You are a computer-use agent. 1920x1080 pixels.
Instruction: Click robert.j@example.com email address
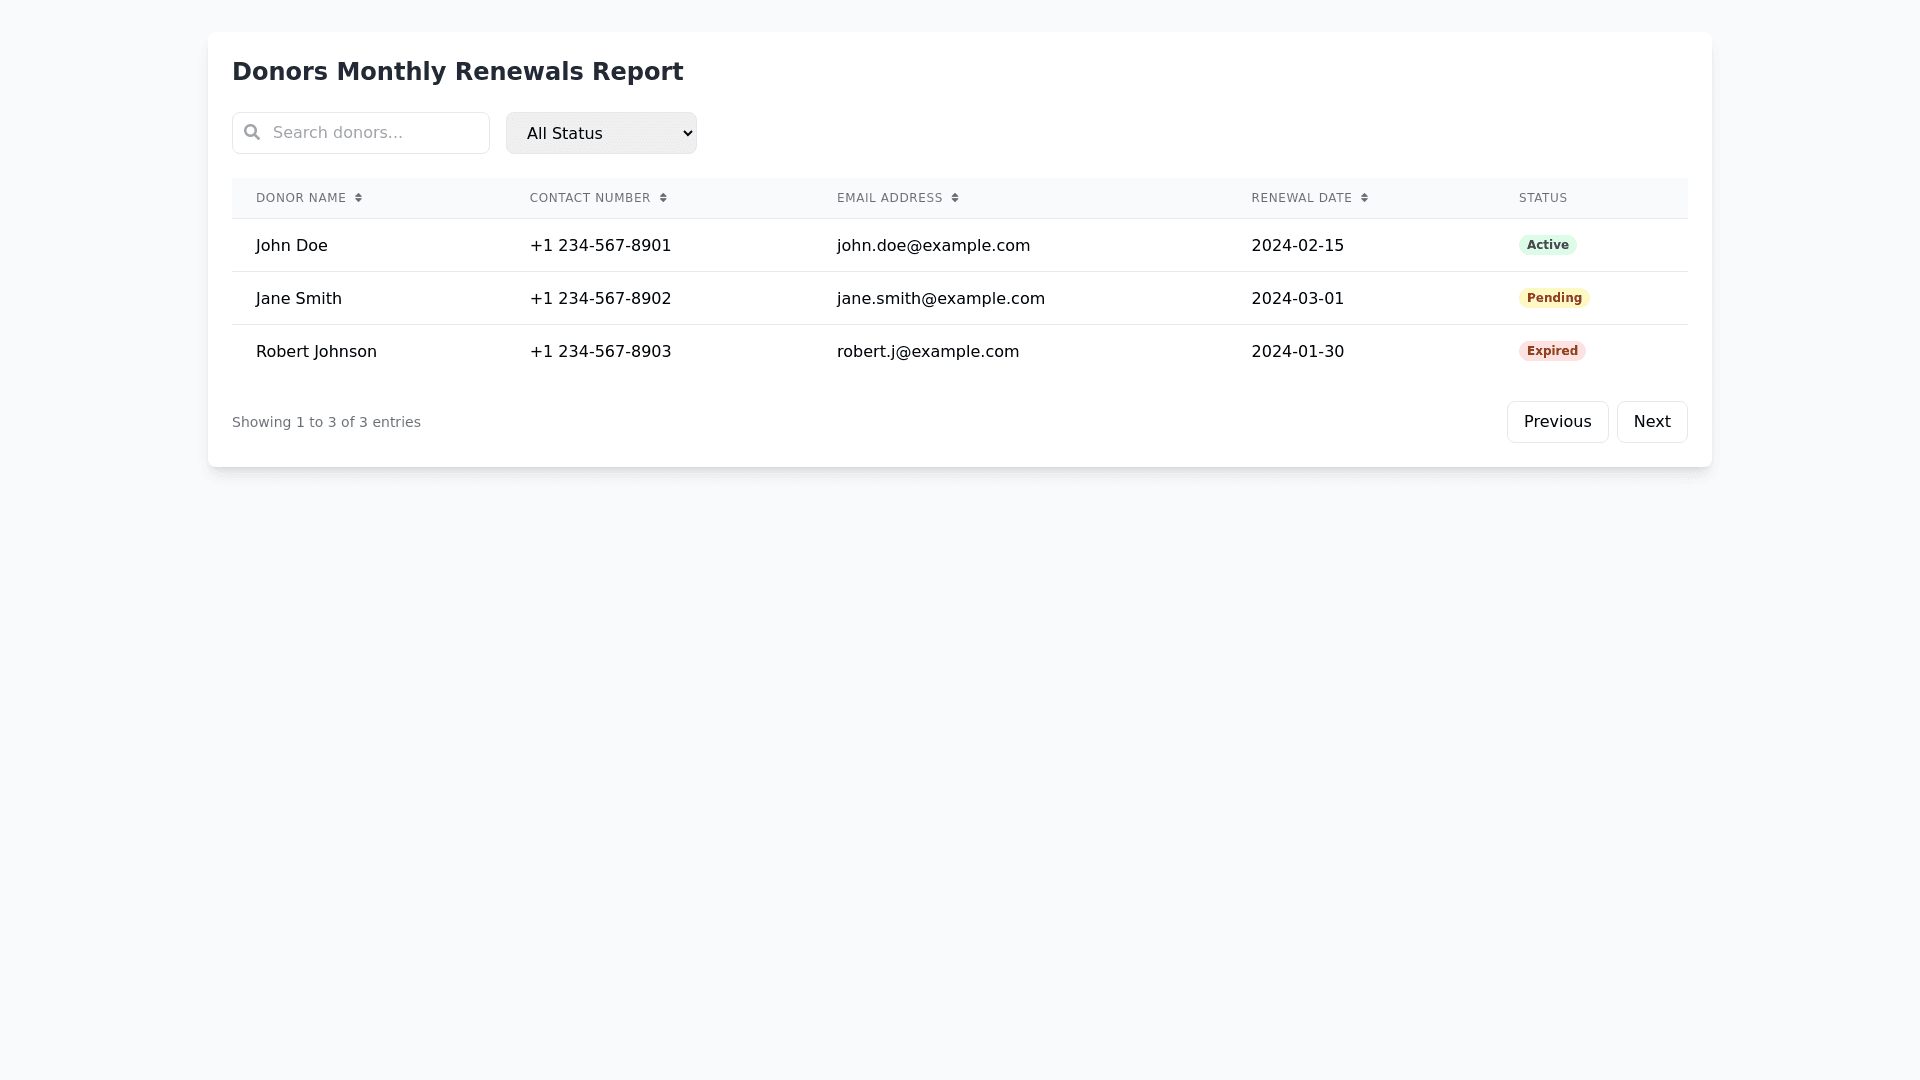click(927, 352)
